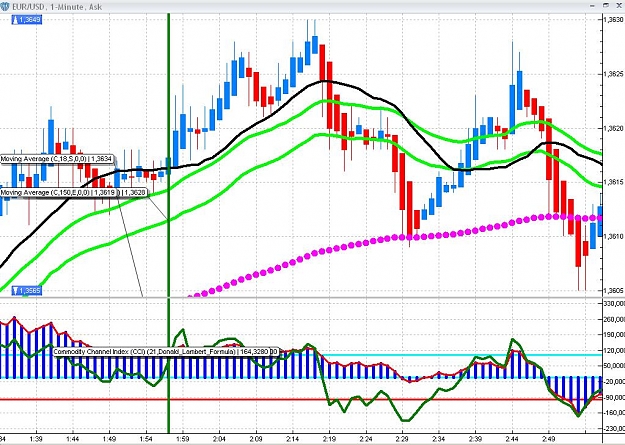The height and width of the screenshot is (445, 625).
Task: Click the -160,00 CCI scale value
Action: point(614,413)
